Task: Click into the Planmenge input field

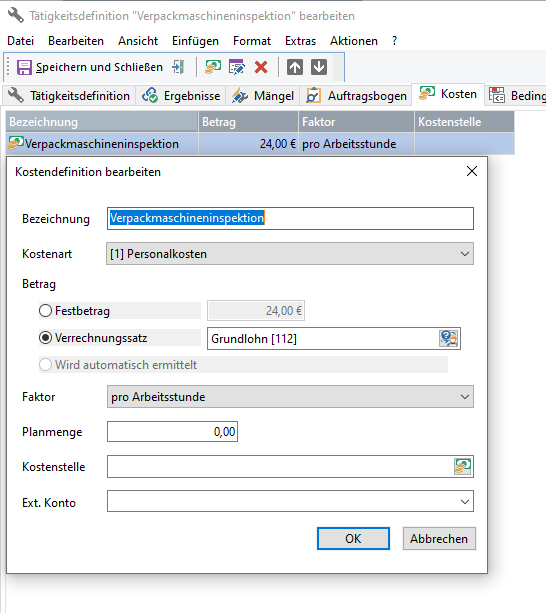Action: tap(172, 432)
